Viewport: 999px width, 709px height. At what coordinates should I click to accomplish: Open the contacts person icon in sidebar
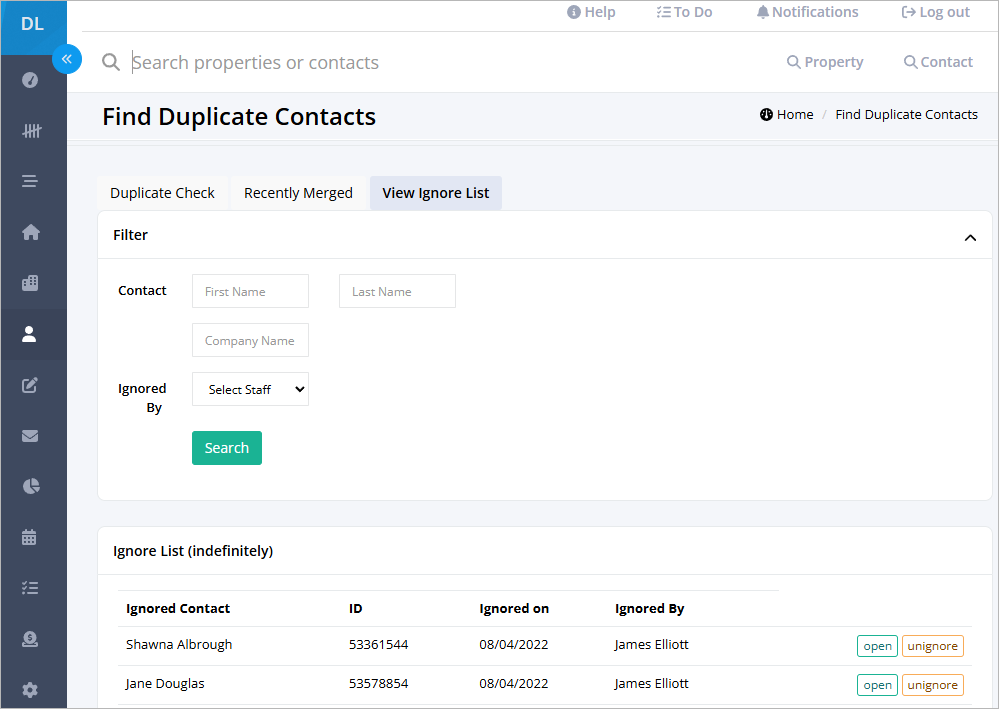point(29,334)
